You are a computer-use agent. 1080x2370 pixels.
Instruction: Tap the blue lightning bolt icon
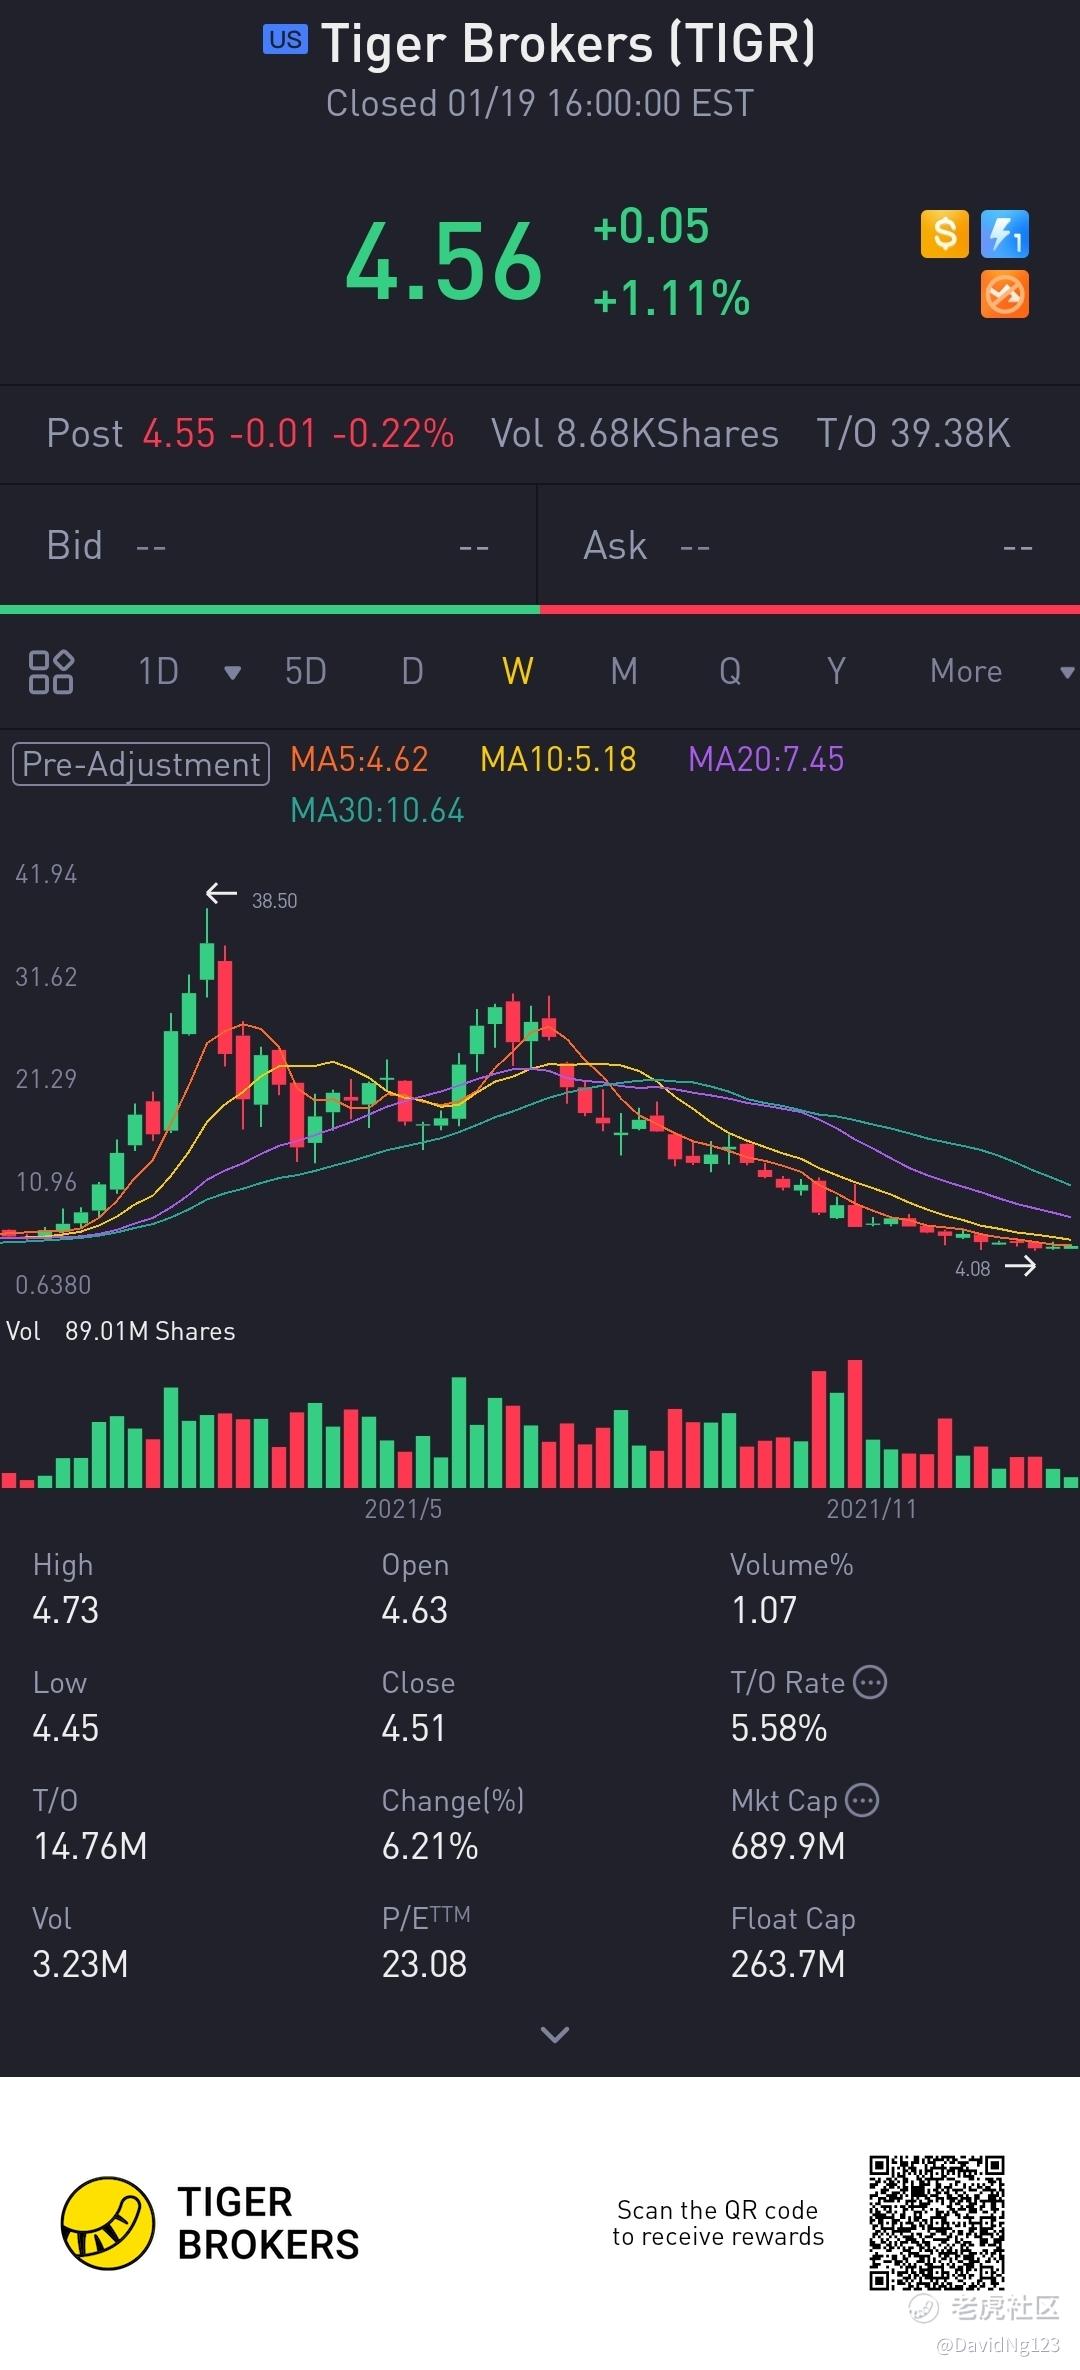pyautogui.click(x=1005, y=234)
